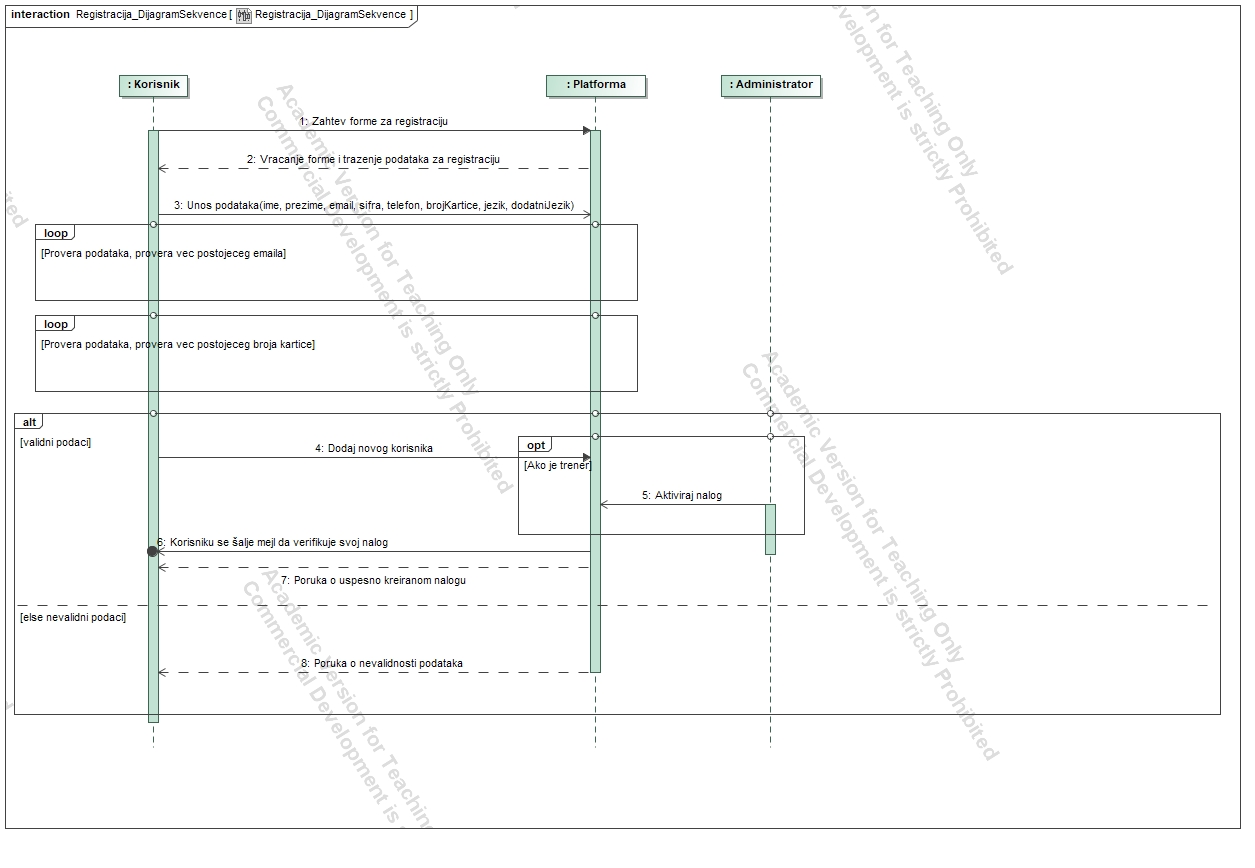Screen dimensions: 1255x868
Task: Click the 'alt' fragment label
Action: [x=29, y=422]
